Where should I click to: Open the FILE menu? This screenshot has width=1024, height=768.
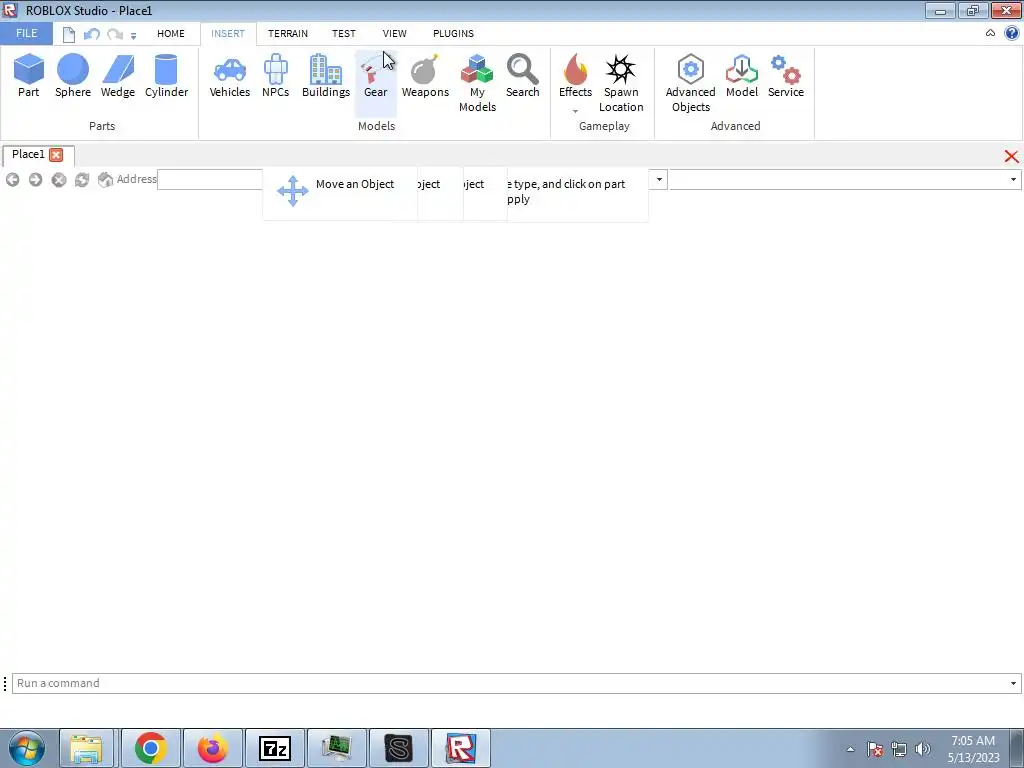tap(26, 33)
